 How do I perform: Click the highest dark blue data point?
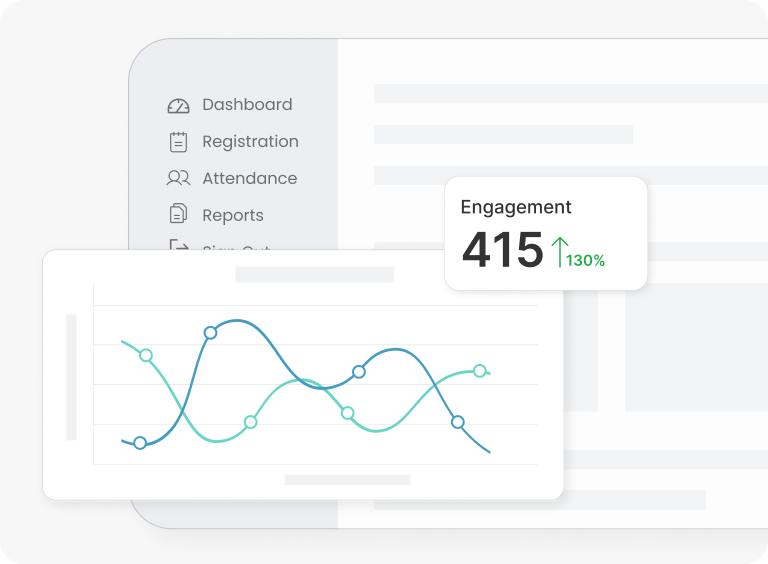point(210,332)
